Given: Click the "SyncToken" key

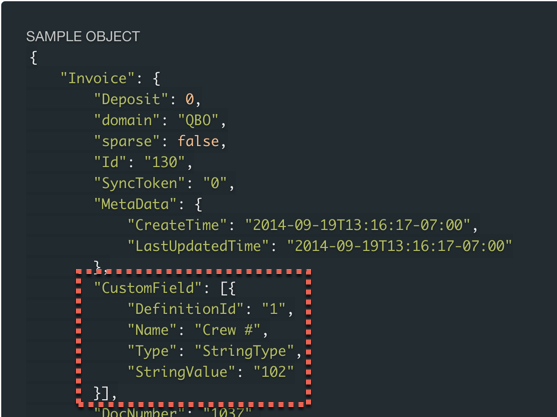Looking at the screenshot, I should tap(140, 183).
